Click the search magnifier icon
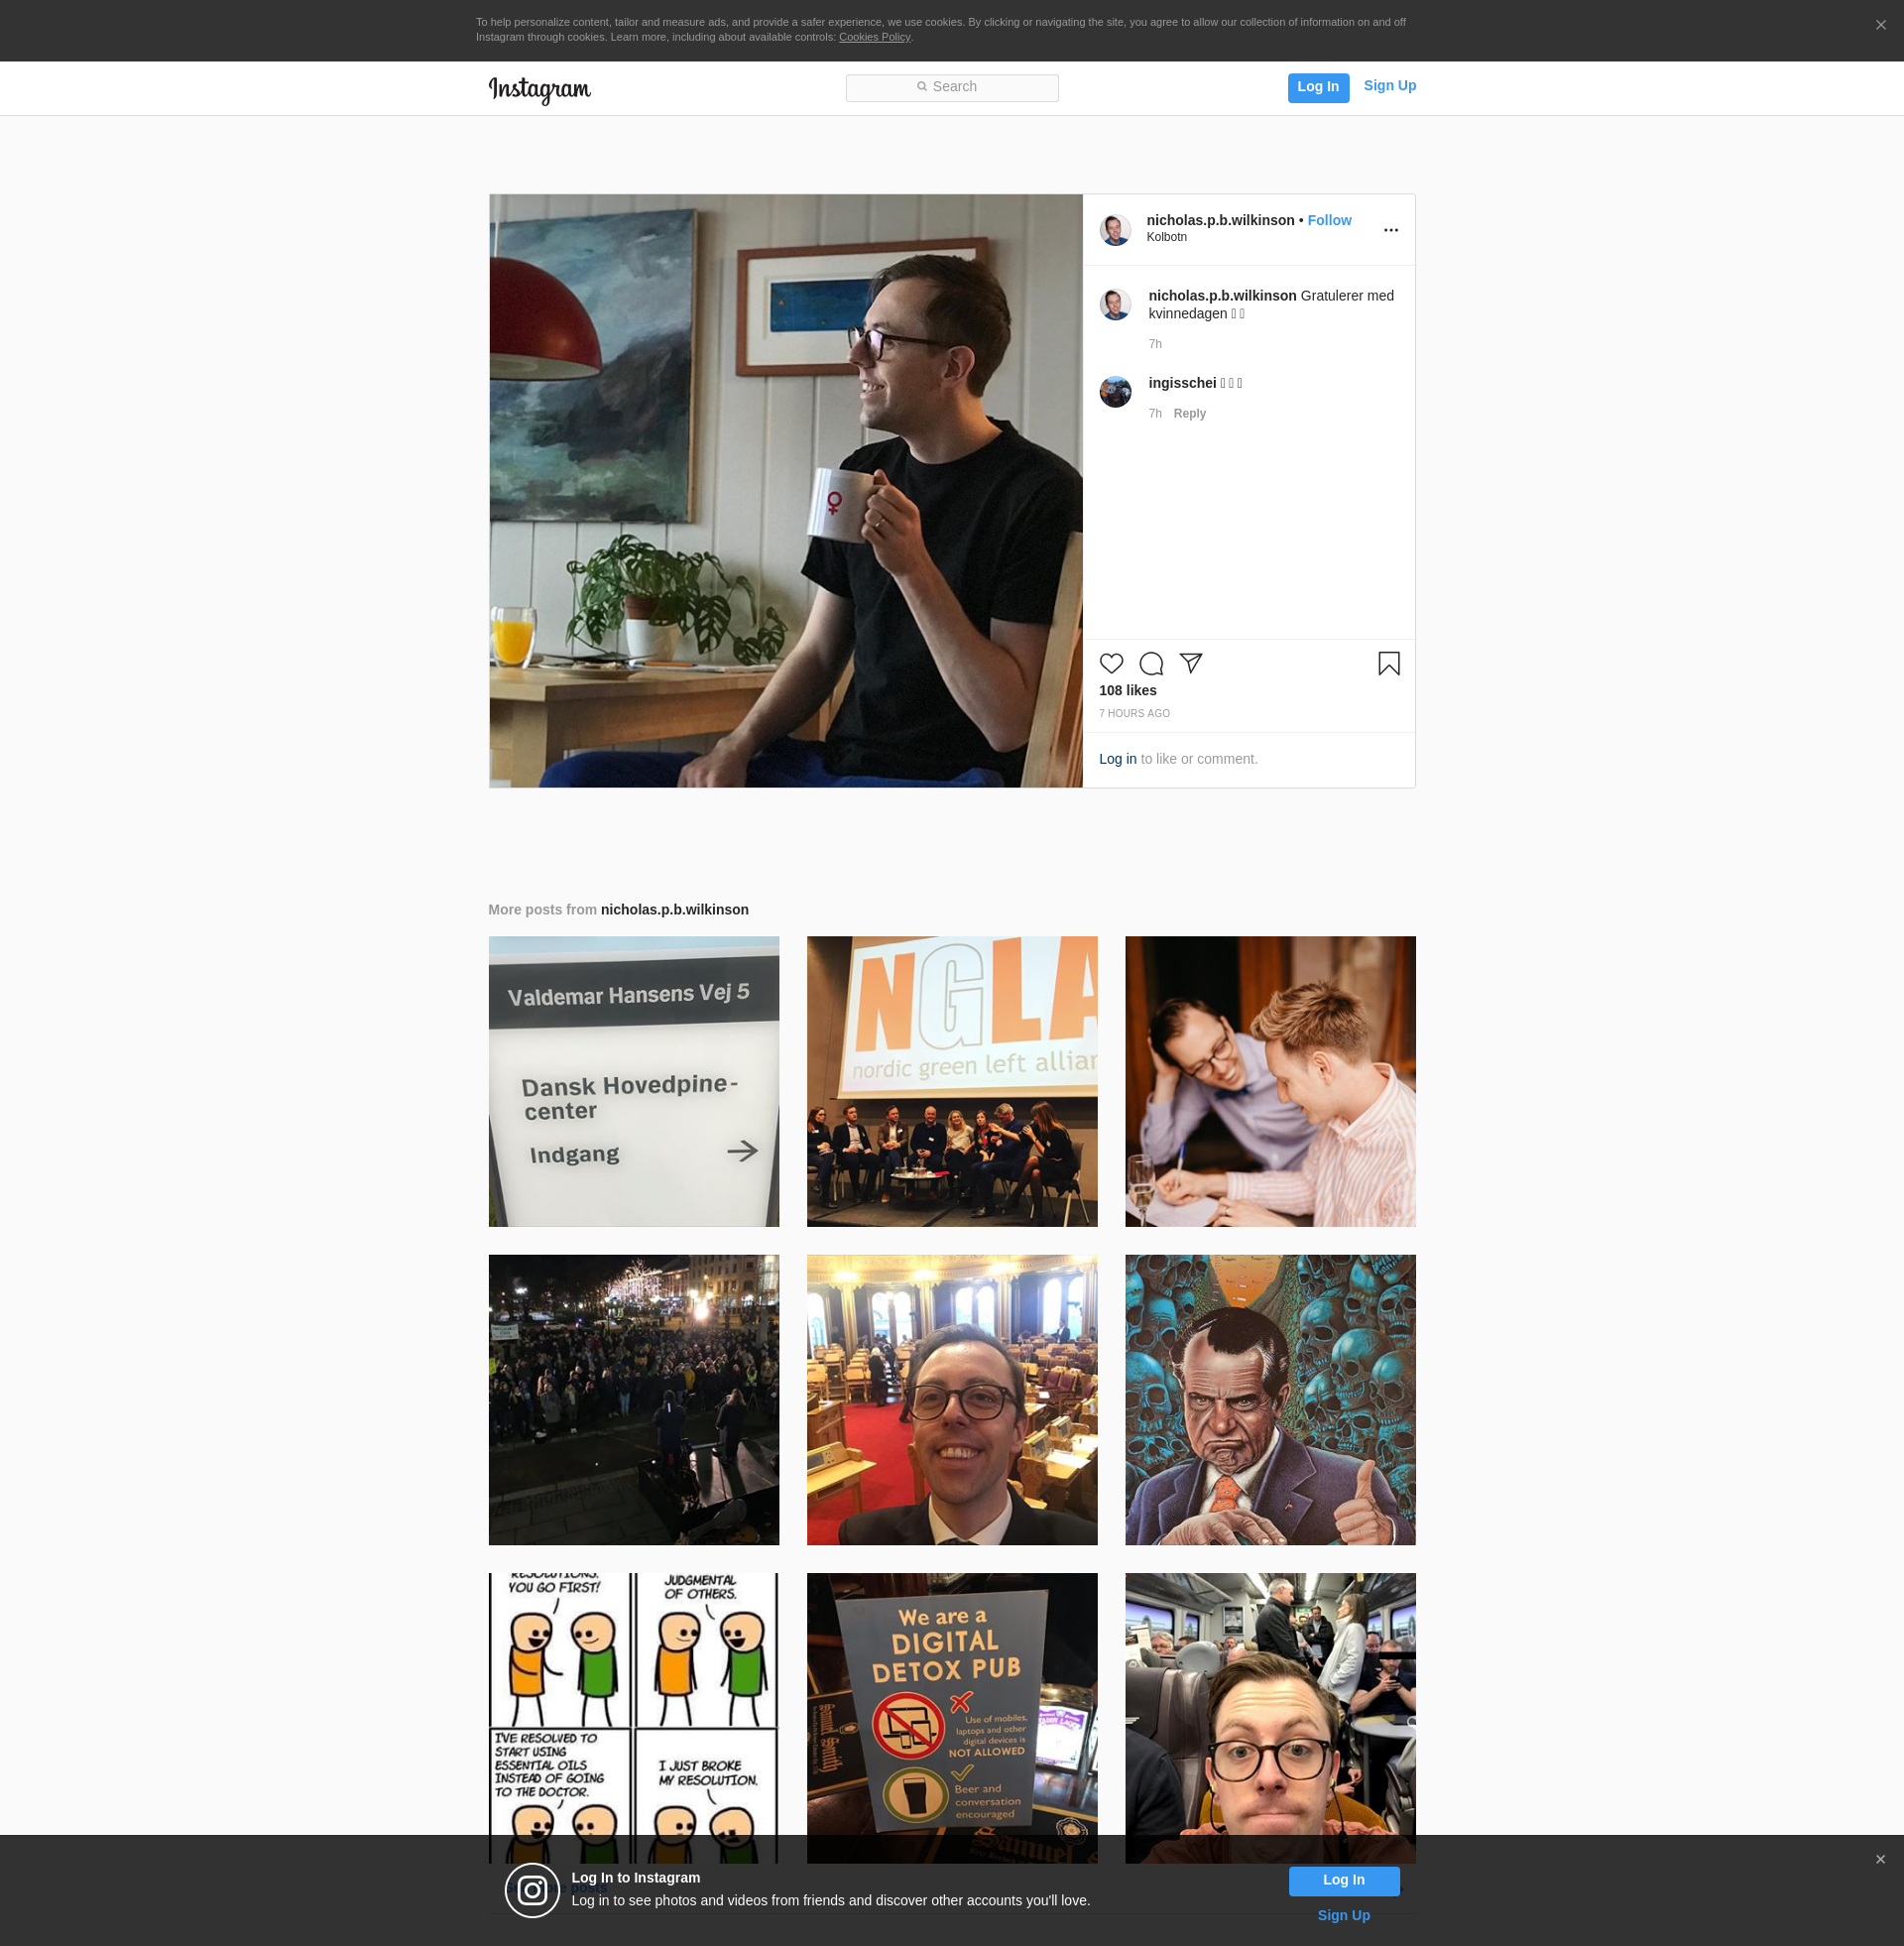This screenshot has height=1946, width=1904. tap(921, 87)
